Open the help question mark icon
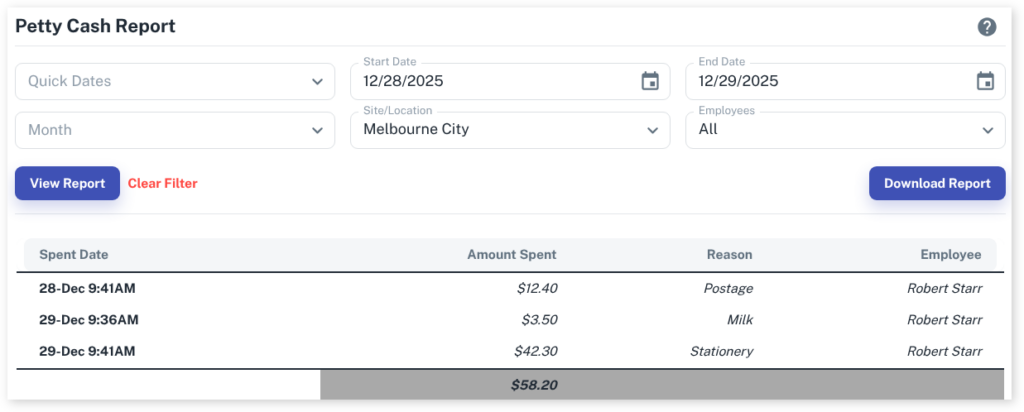 (987, 27)
